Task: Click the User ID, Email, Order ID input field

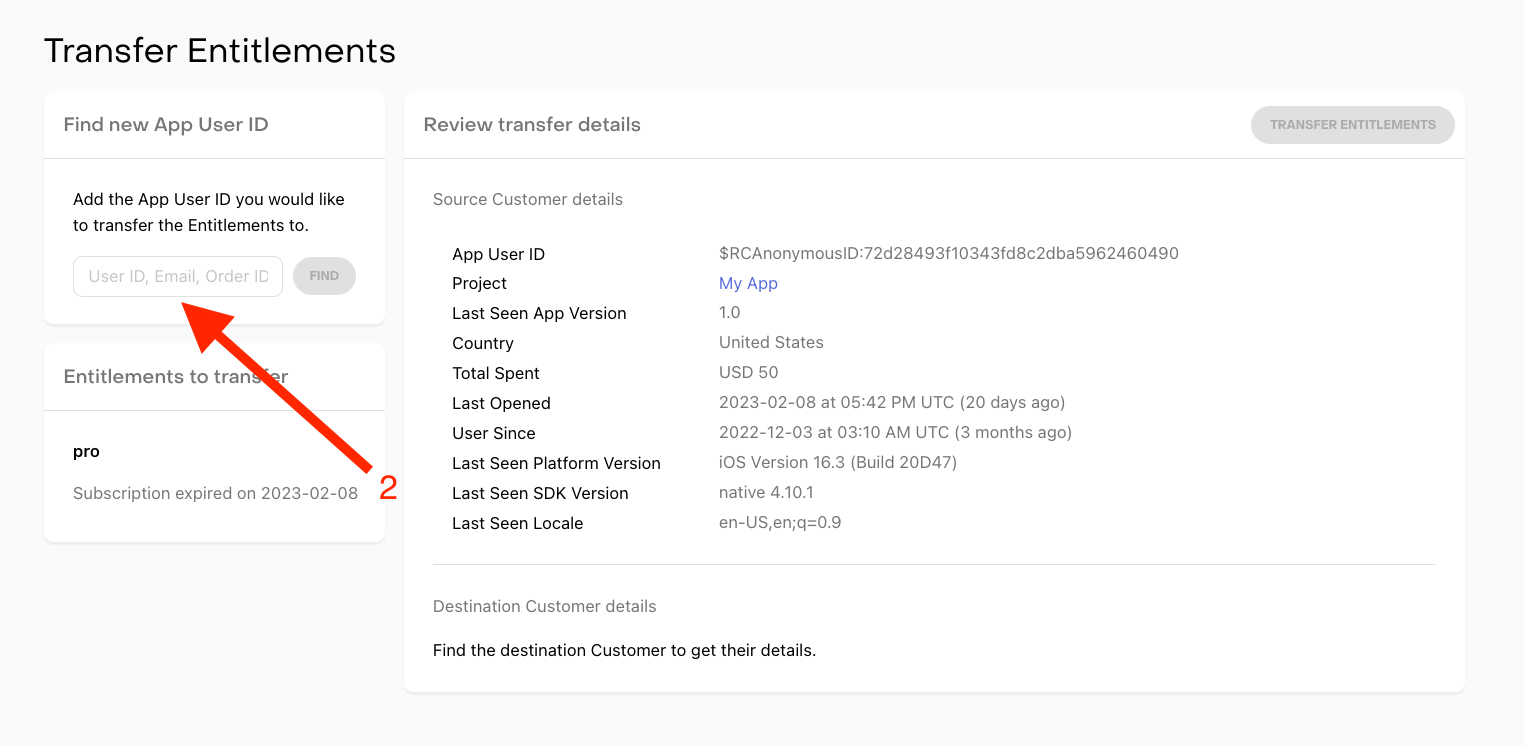Action: coord(177,276)
